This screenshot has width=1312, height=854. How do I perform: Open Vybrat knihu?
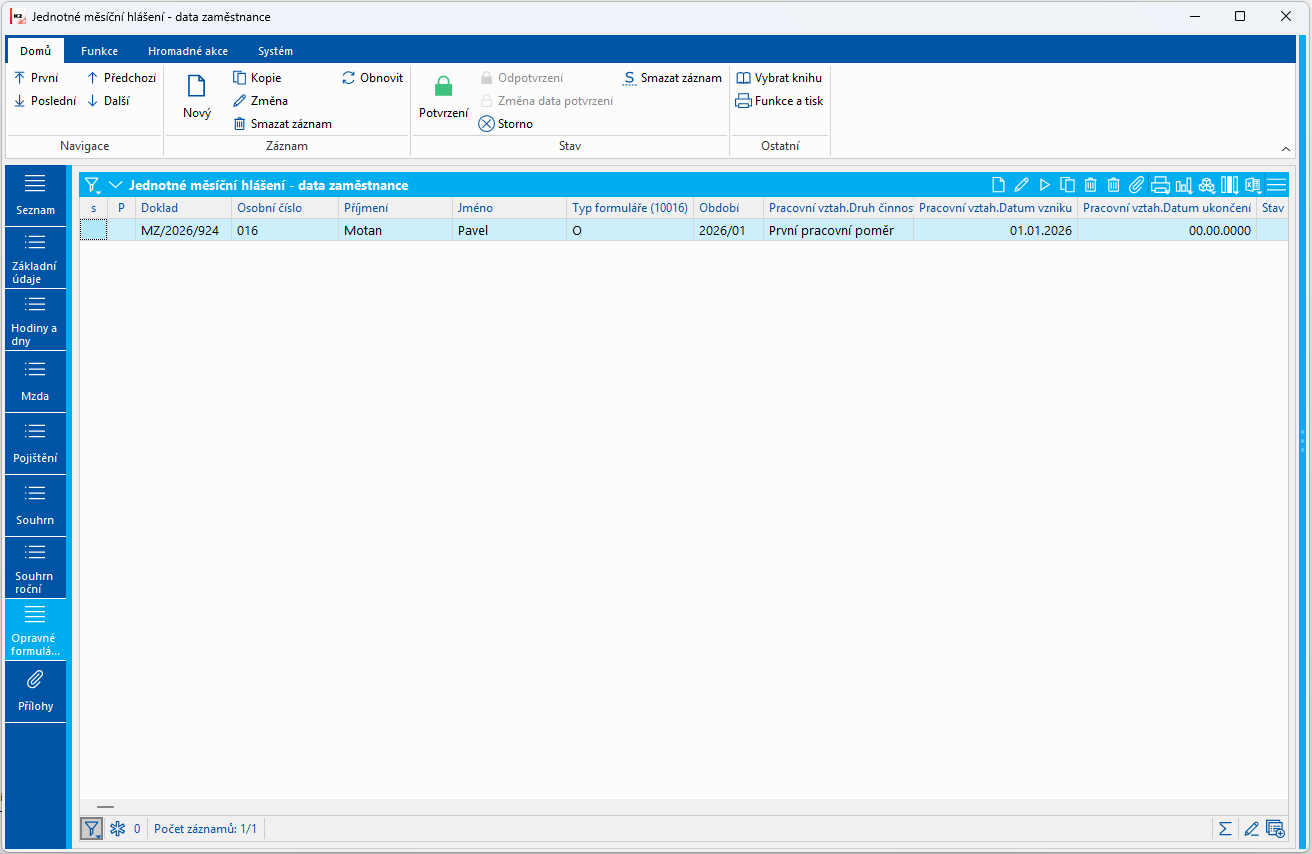[x=779, y=78]
